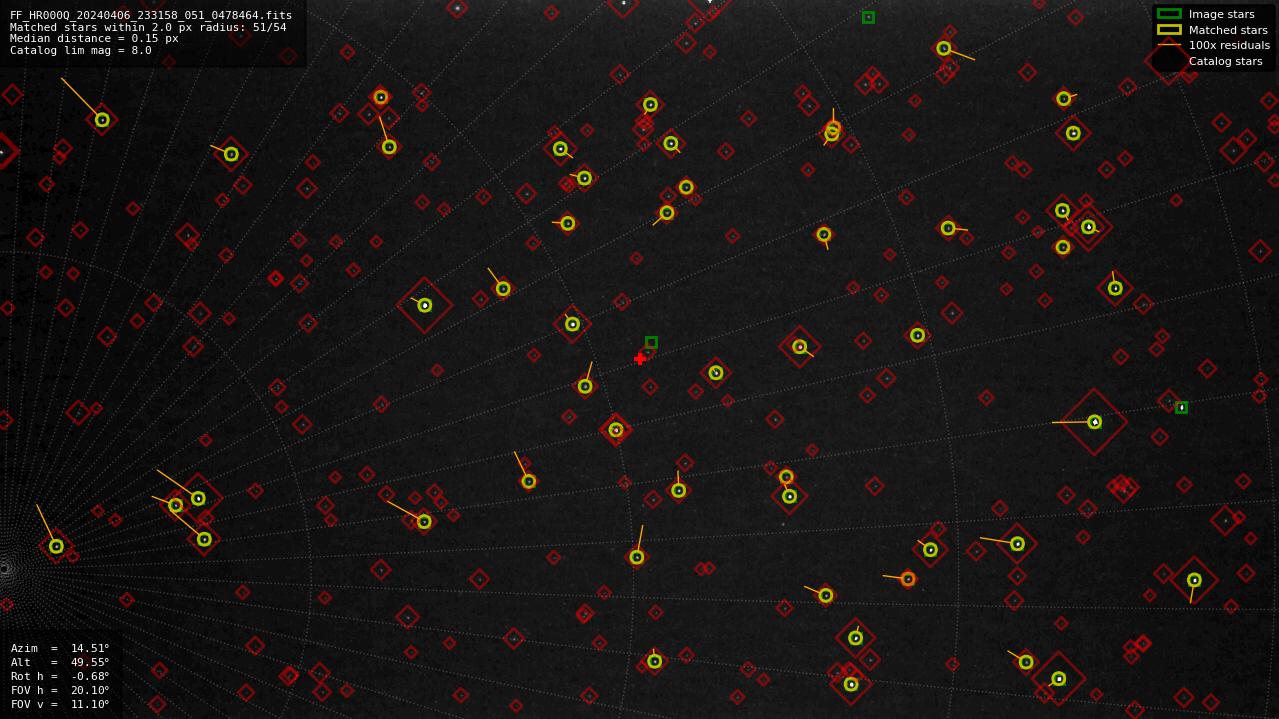Click the orange 100x residuals legend line

[1169, 45]
